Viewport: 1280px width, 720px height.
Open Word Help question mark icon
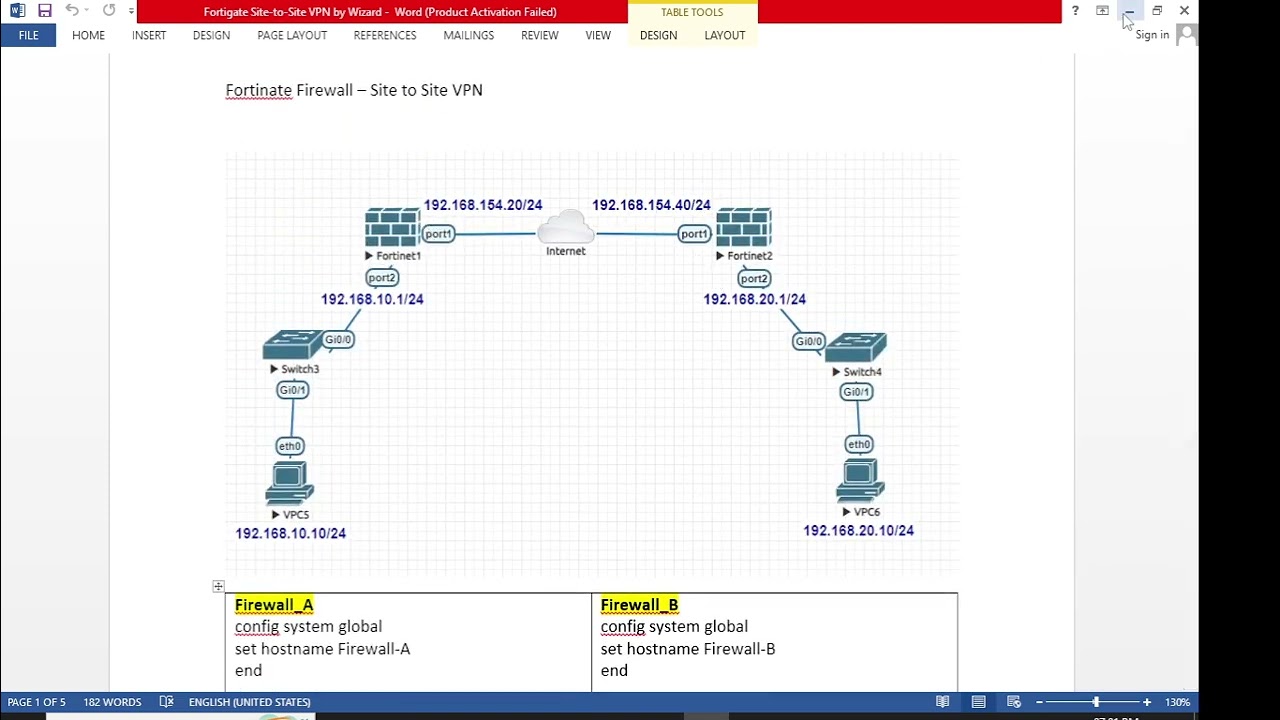pos(1075,11)
